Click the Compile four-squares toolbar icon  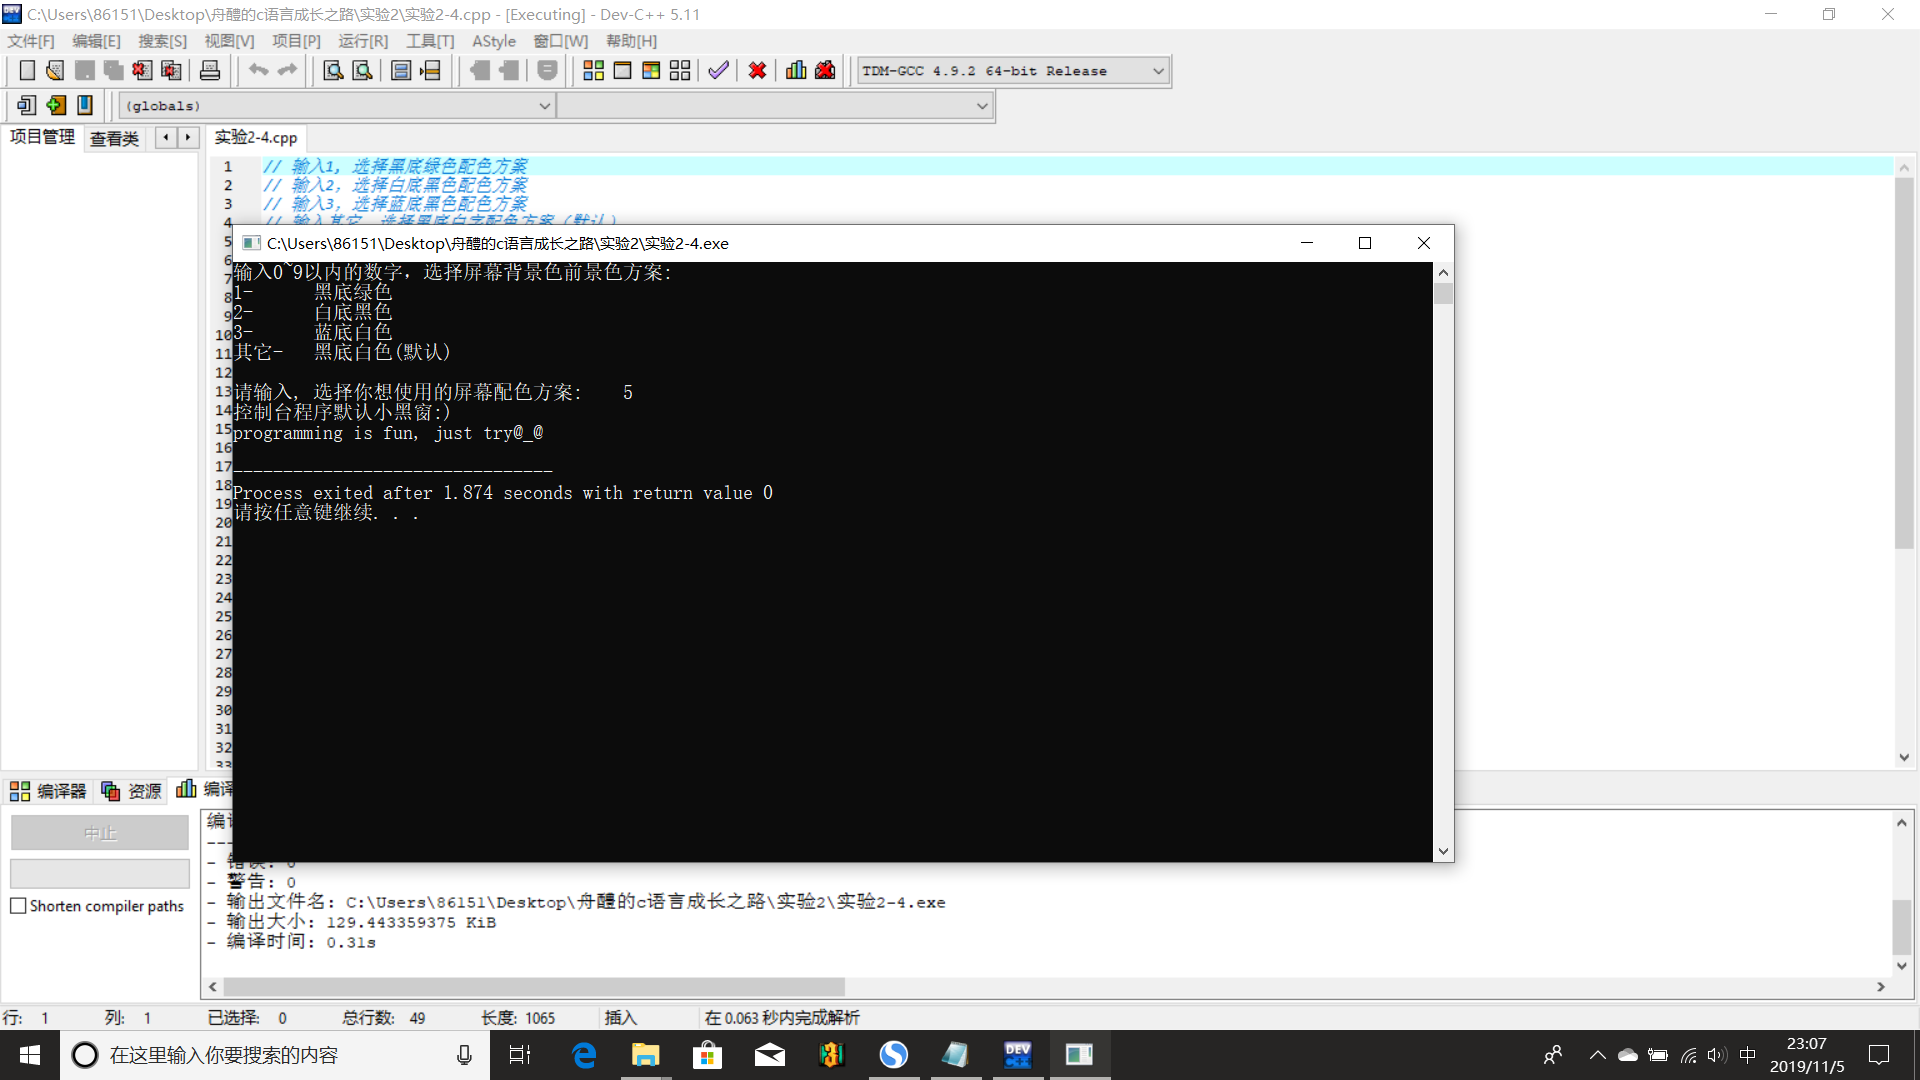(593, 71)
